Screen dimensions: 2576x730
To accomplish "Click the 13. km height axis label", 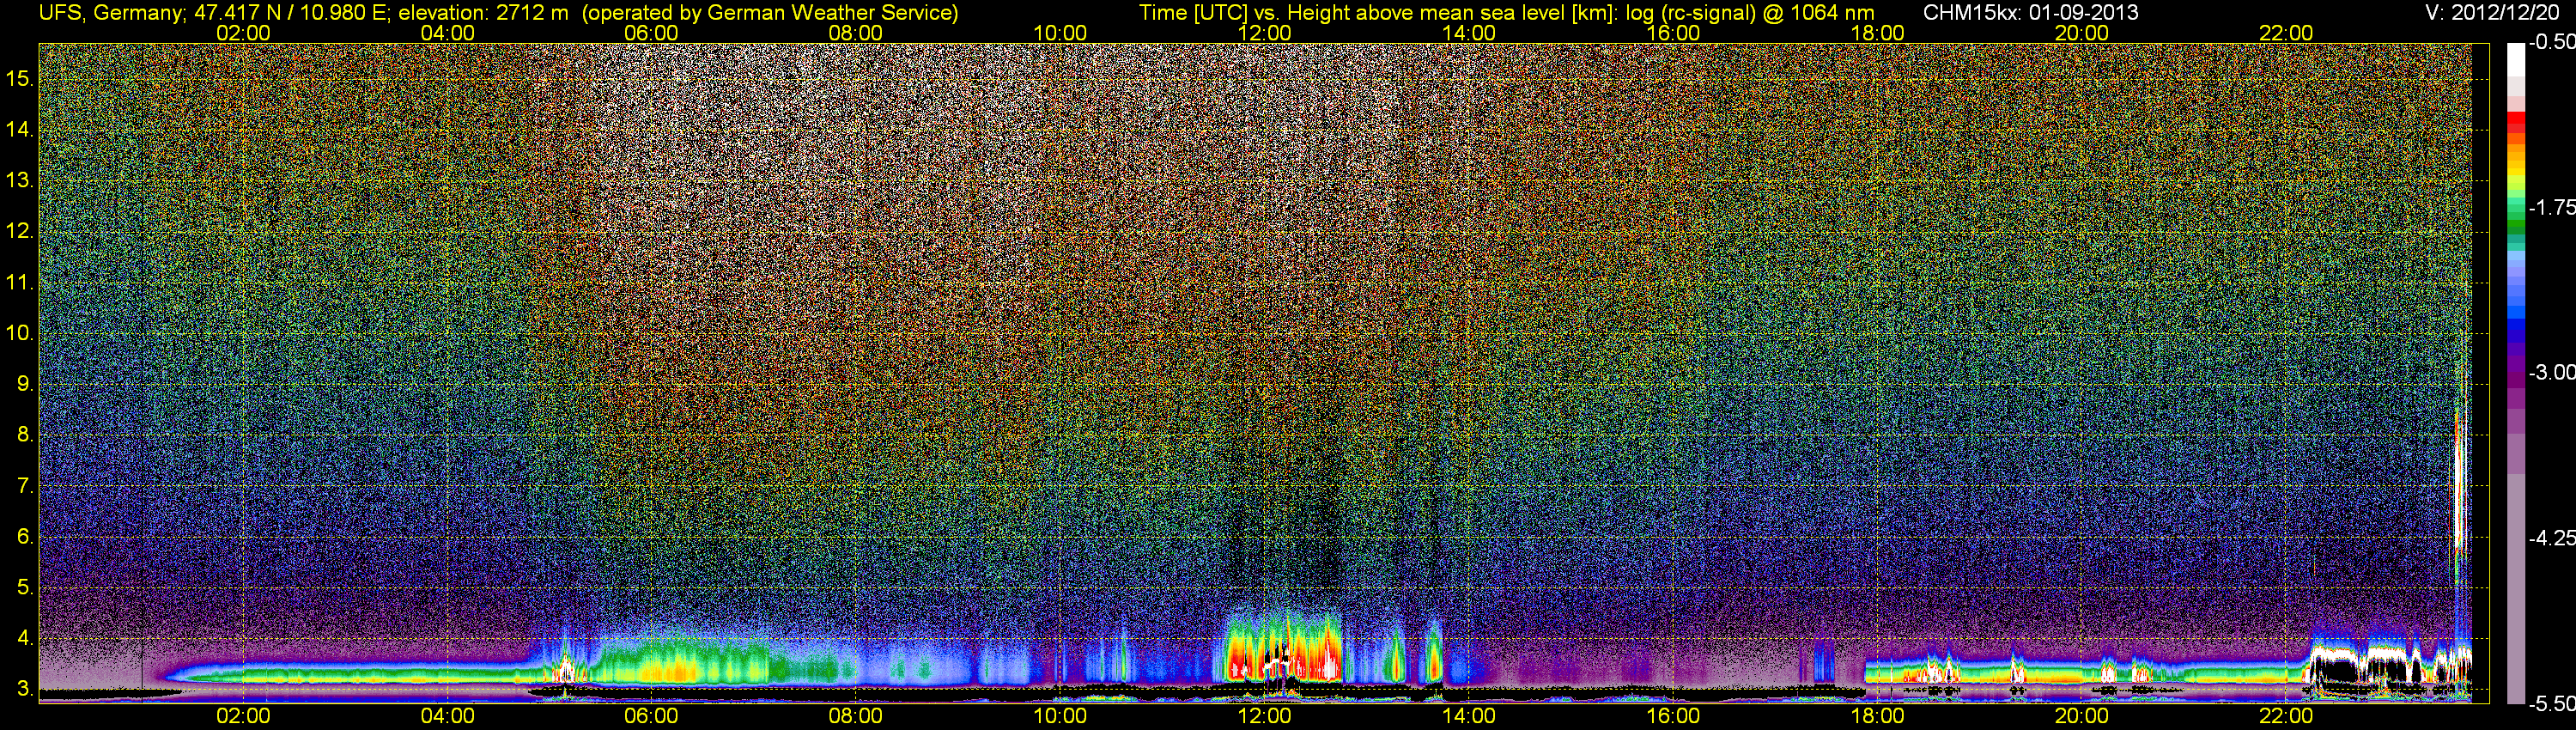I will click(20, 180).
